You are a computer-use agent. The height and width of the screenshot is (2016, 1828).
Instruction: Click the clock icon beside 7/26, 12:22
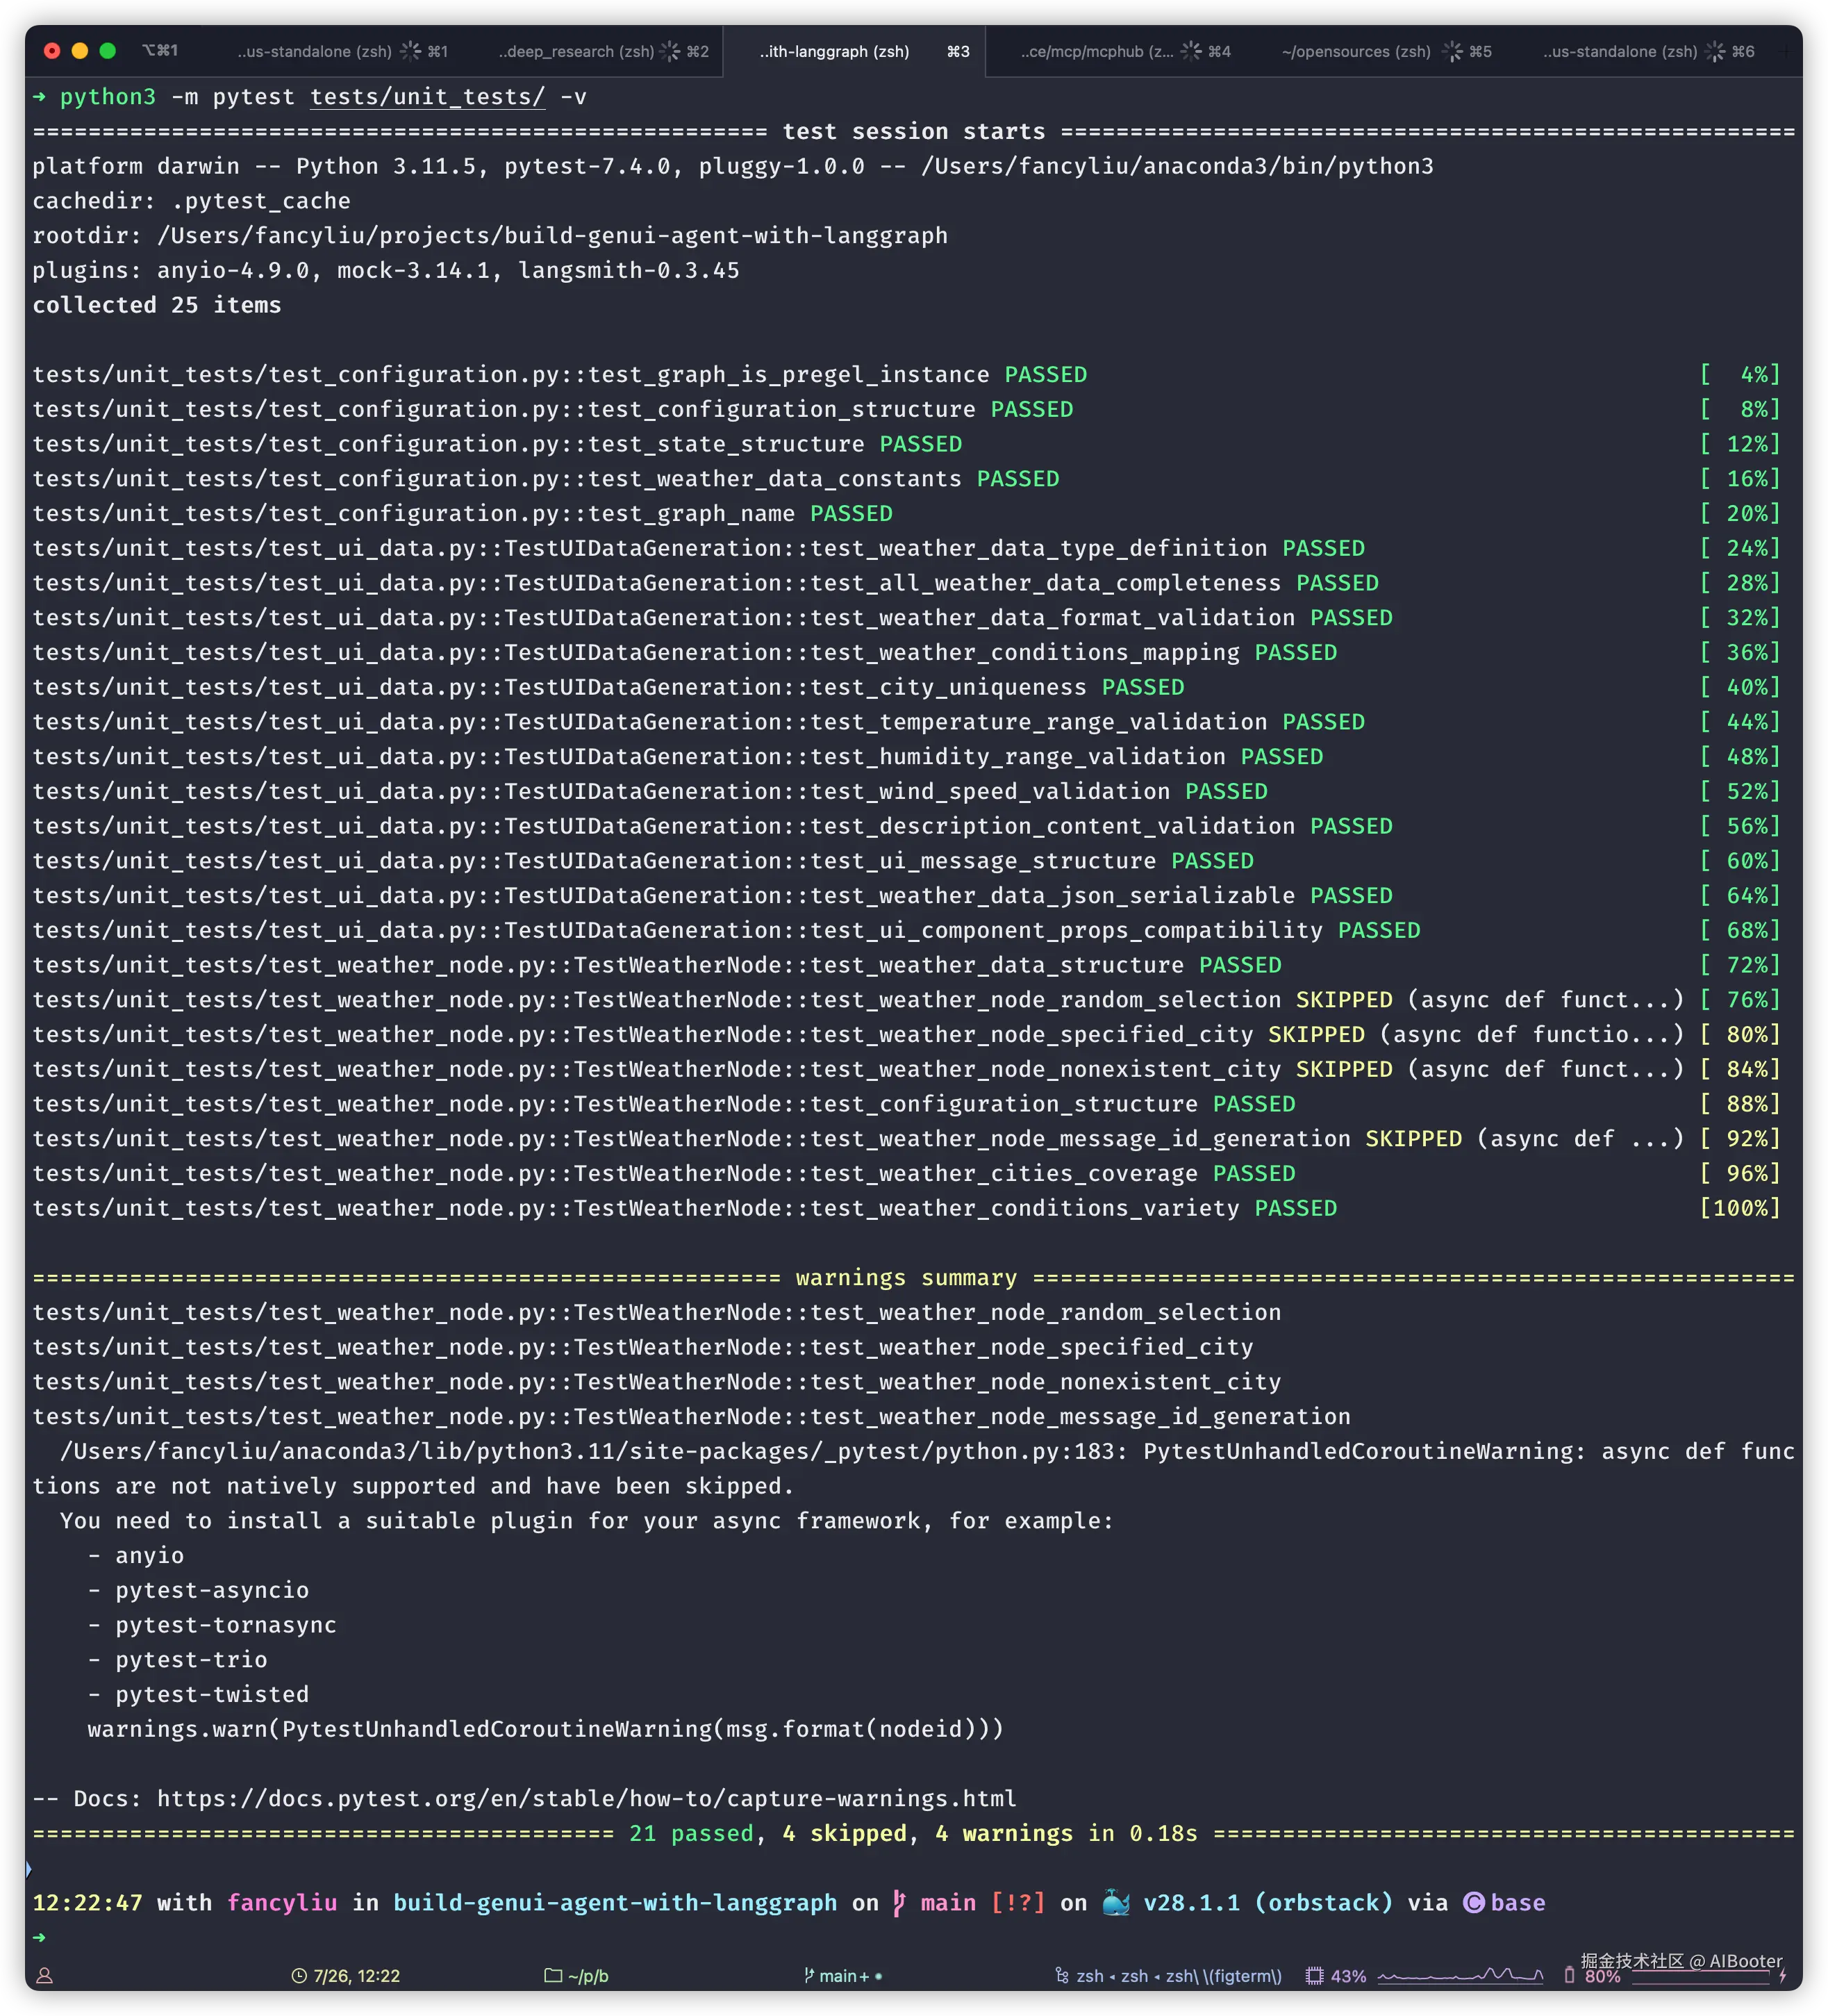(298, 1976)
